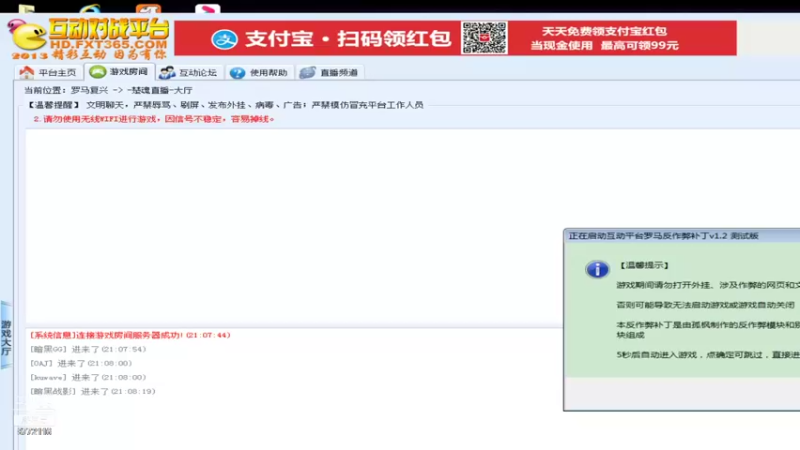Click the pink arrow application icon at top
The width and height of the screenshot is (800, 450).
pyautogui.click(x=208, y=9)
